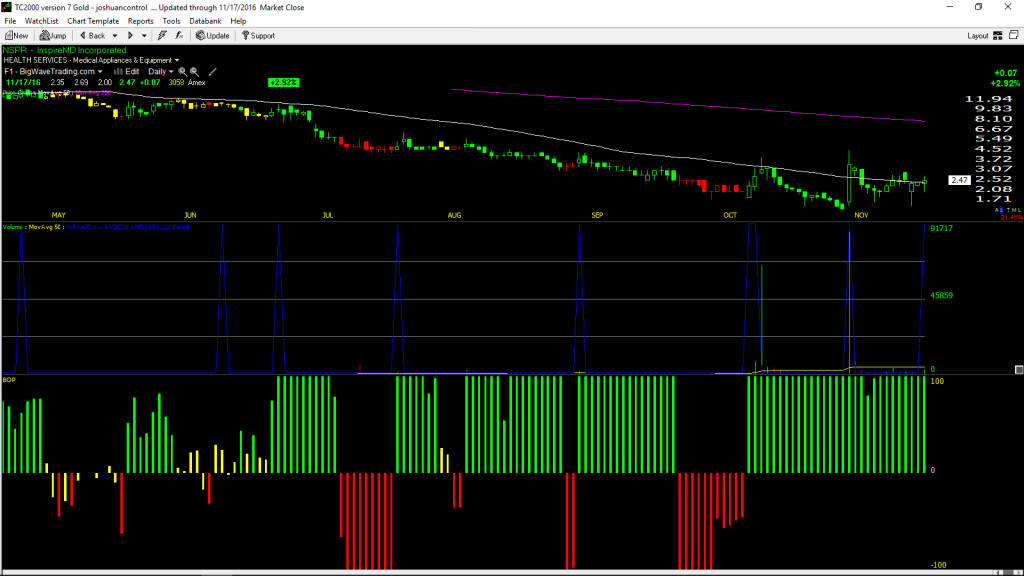Open the WatchList menu
The height and width of the screenshot is (576, 1024).
pos(41,21)
